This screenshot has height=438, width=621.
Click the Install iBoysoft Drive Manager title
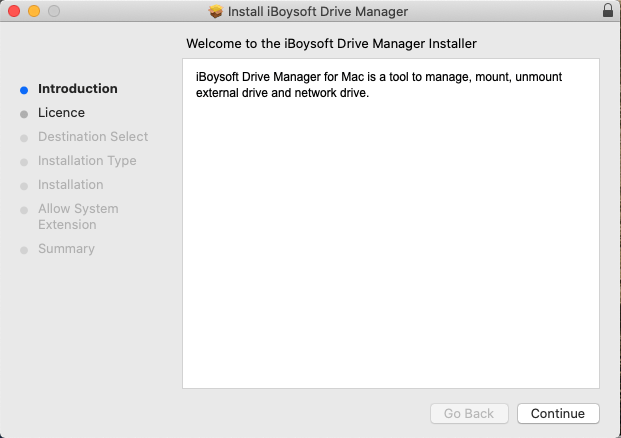[318, 11]
